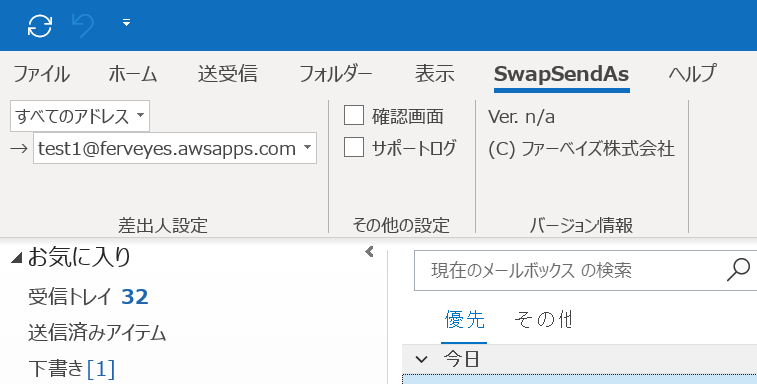Open the 表示 ribbon tab
Image resolution: width=757 pixels, height=384 pixels.
point(435,74)
